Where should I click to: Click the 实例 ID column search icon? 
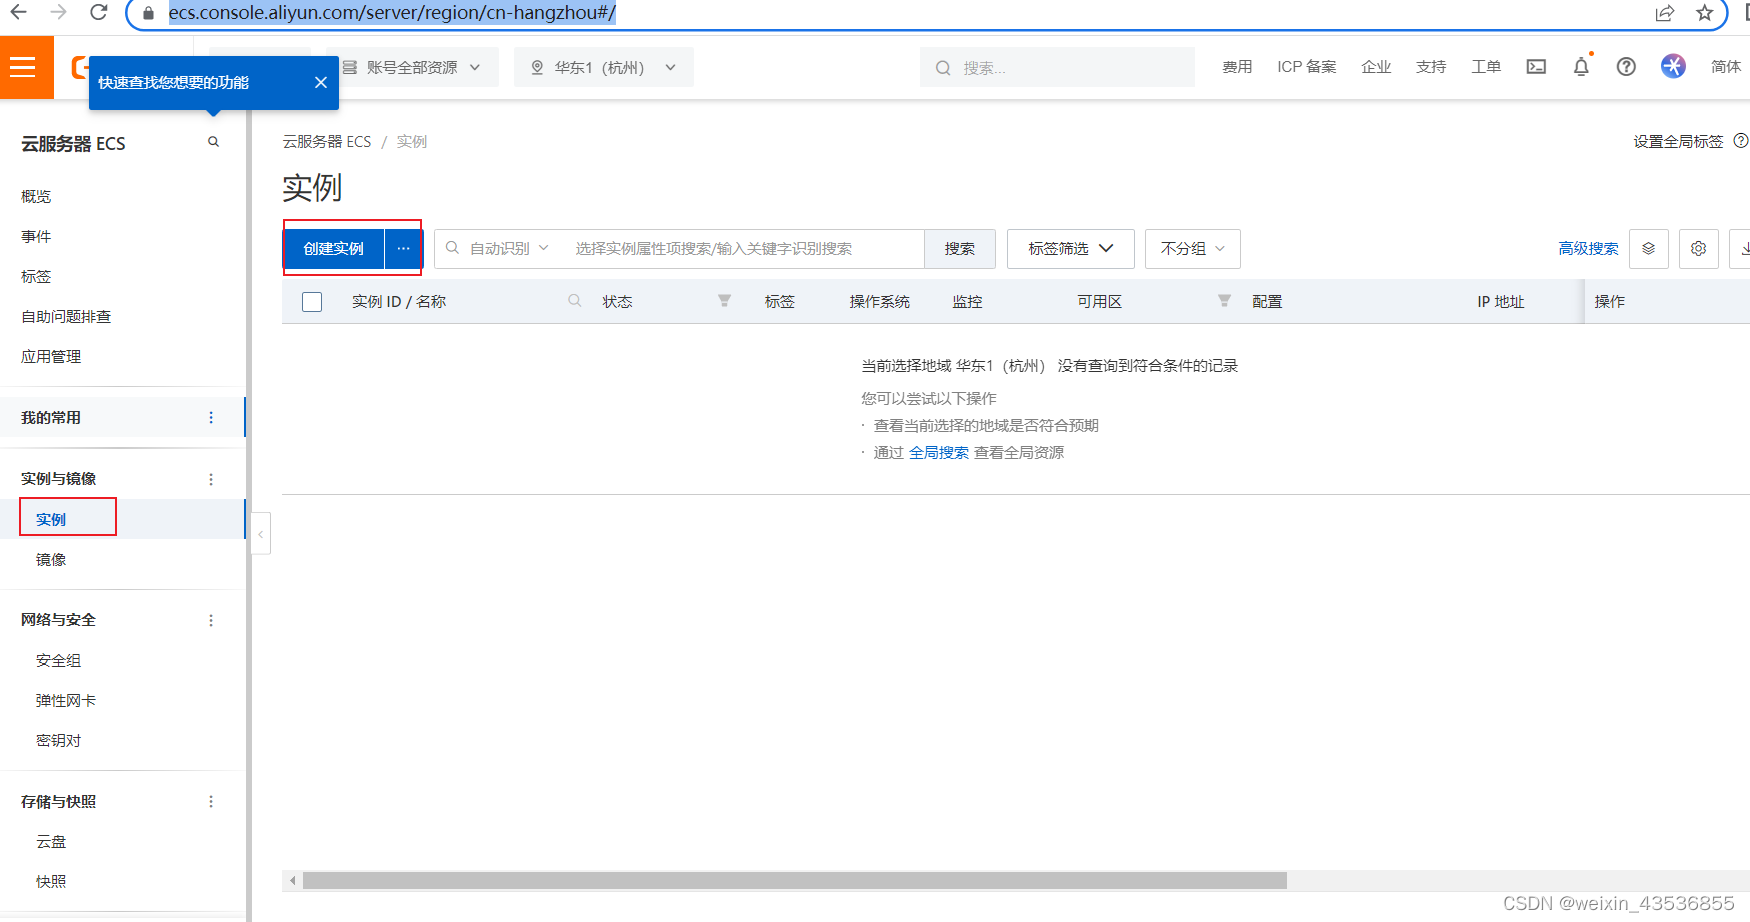[575, 300]
